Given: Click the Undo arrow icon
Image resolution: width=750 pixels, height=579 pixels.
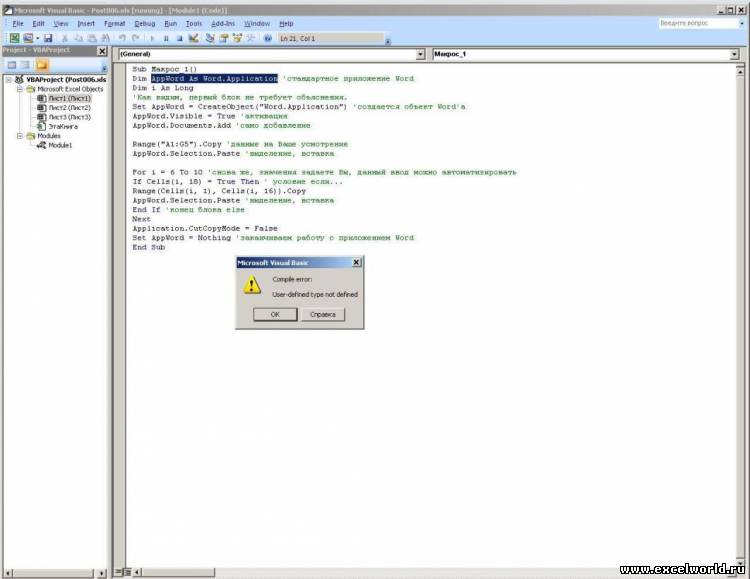Looking at the screenshot, I should [122, 38].
